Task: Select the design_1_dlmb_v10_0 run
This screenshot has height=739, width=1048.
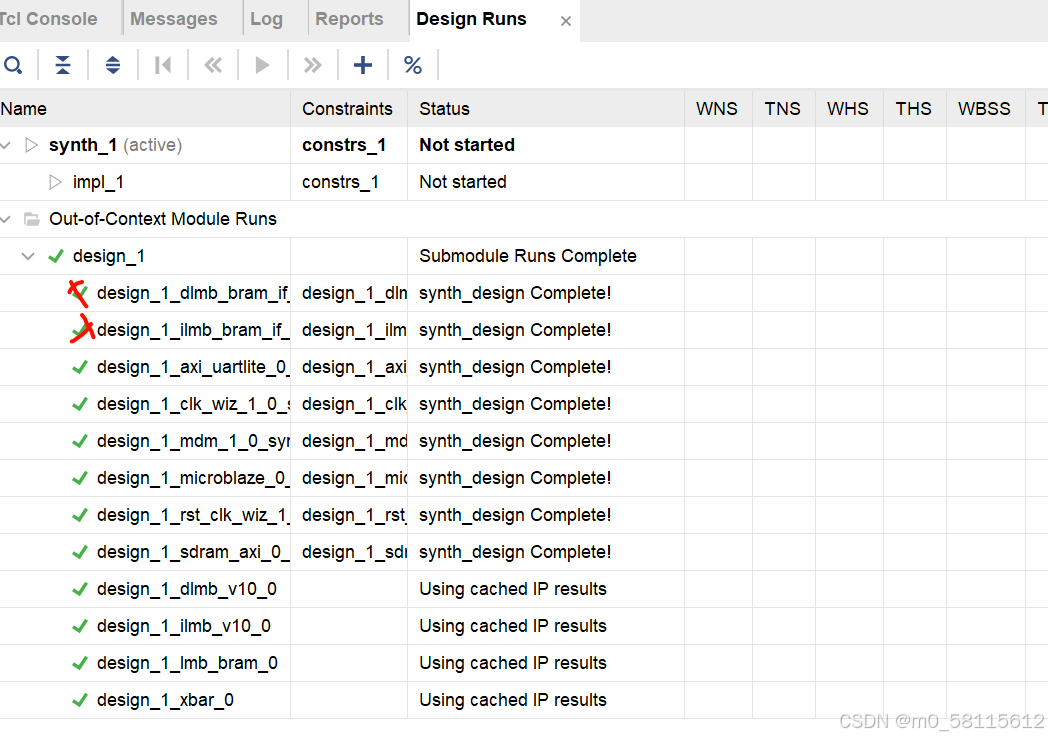Action: tap(186, 589)
